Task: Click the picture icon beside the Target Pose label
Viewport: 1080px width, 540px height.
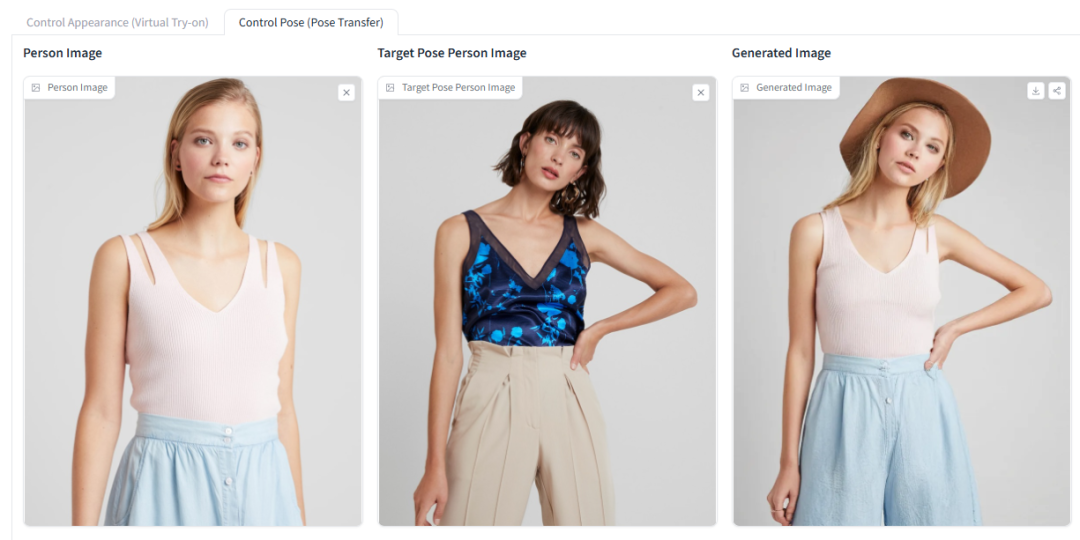Action: [x=390, y=88]
